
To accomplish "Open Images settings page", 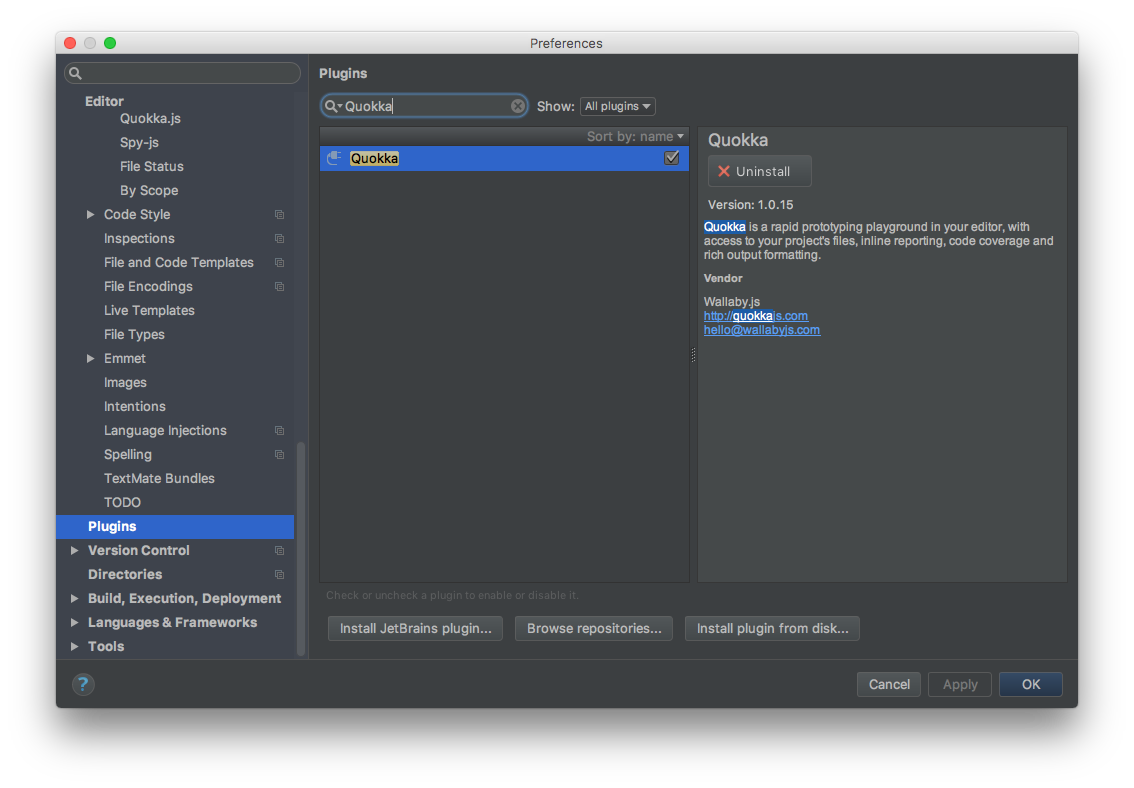I will point(125,382).
